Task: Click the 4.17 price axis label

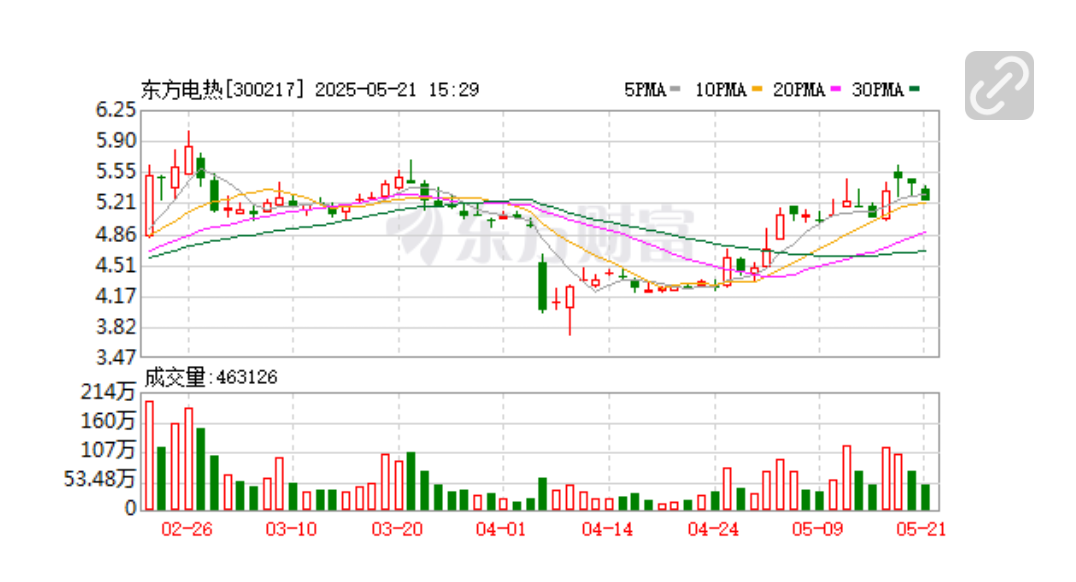Action: coord(115,296)
